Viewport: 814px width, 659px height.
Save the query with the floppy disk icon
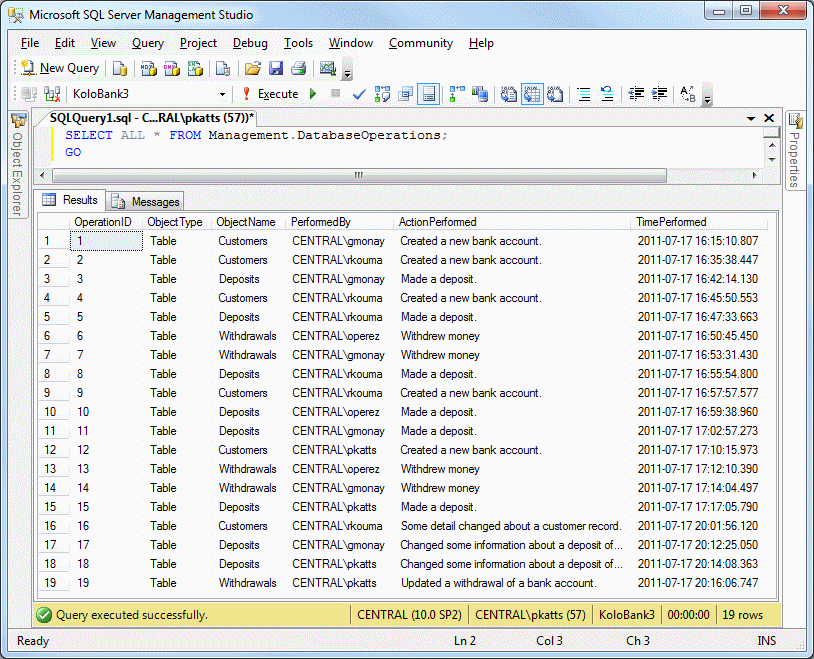click(x=276, y=69)
